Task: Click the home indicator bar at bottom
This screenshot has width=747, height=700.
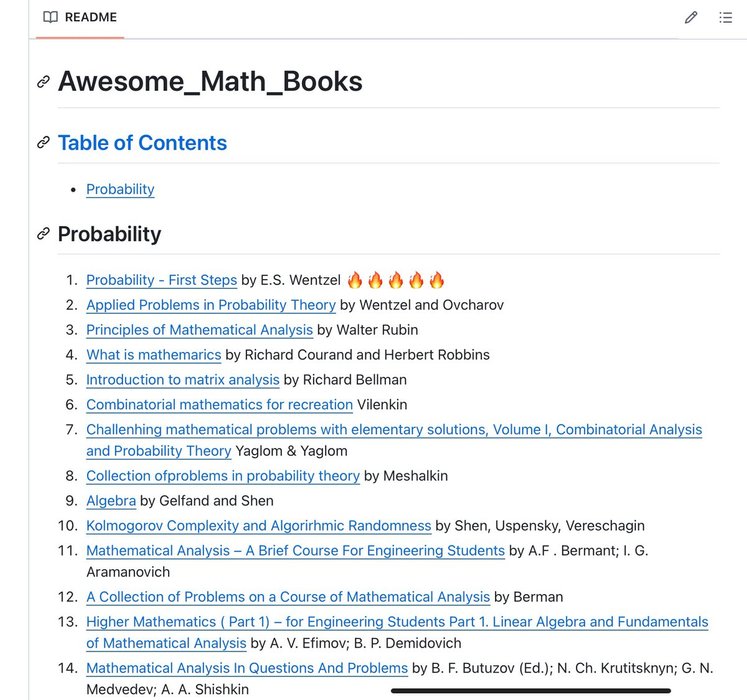Action: click(x=531, y=690)
